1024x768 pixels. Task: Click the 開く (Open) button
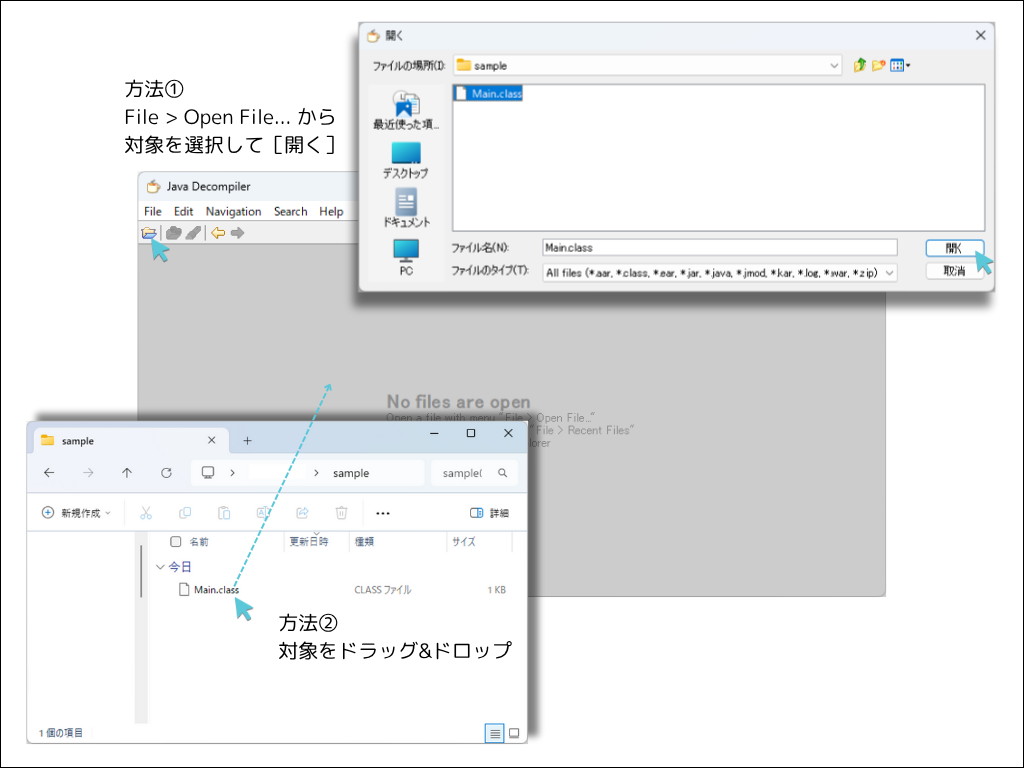point(954,247)
